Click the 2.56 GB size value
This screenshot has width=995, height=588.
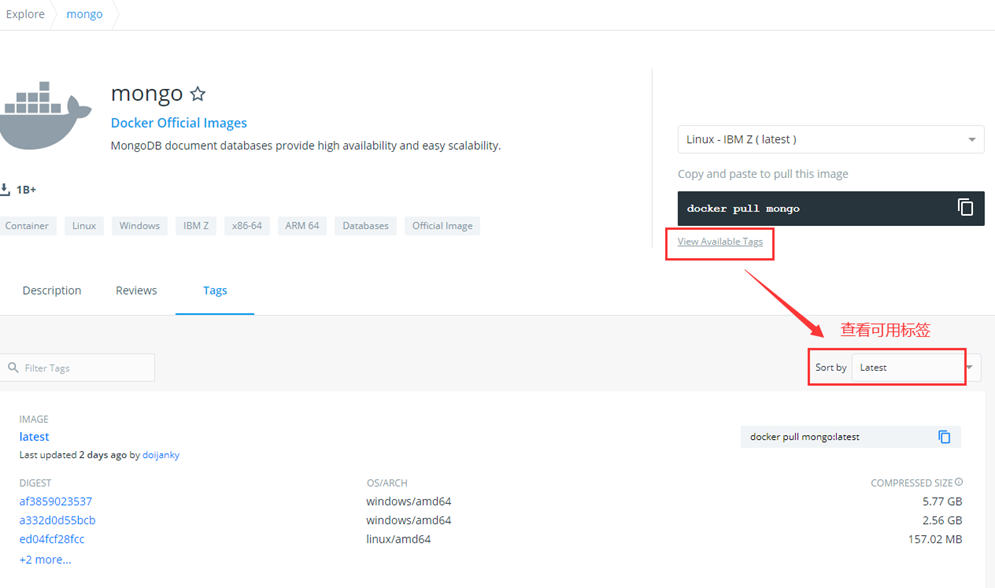click(x=942, y=520)
